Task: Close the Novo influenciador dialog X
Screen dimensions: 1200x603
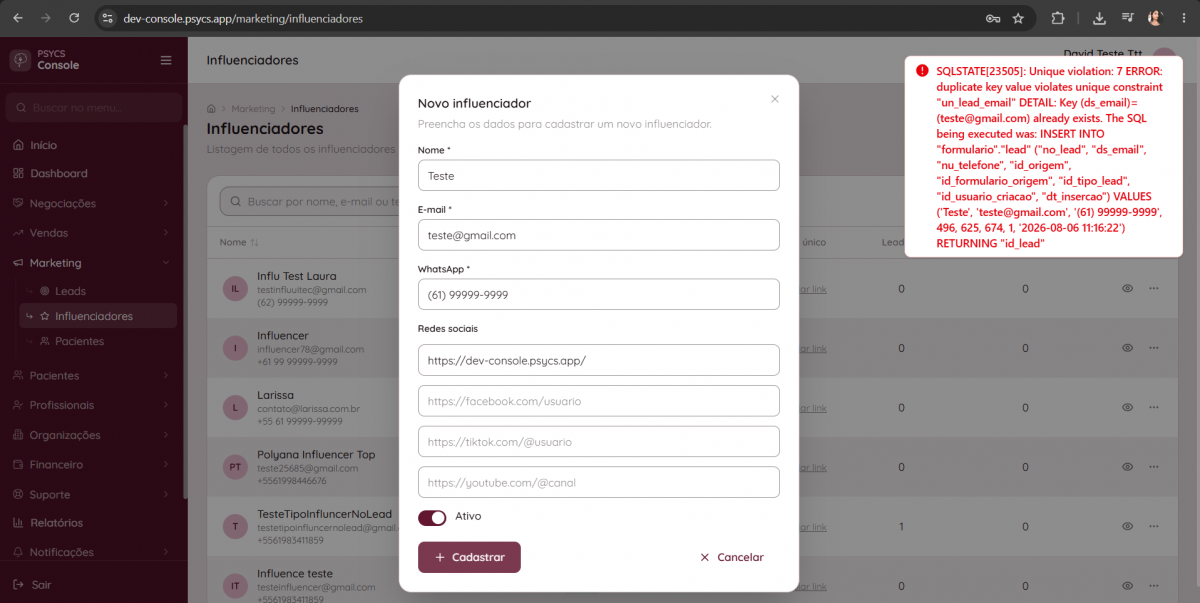Action: point(775,99)
